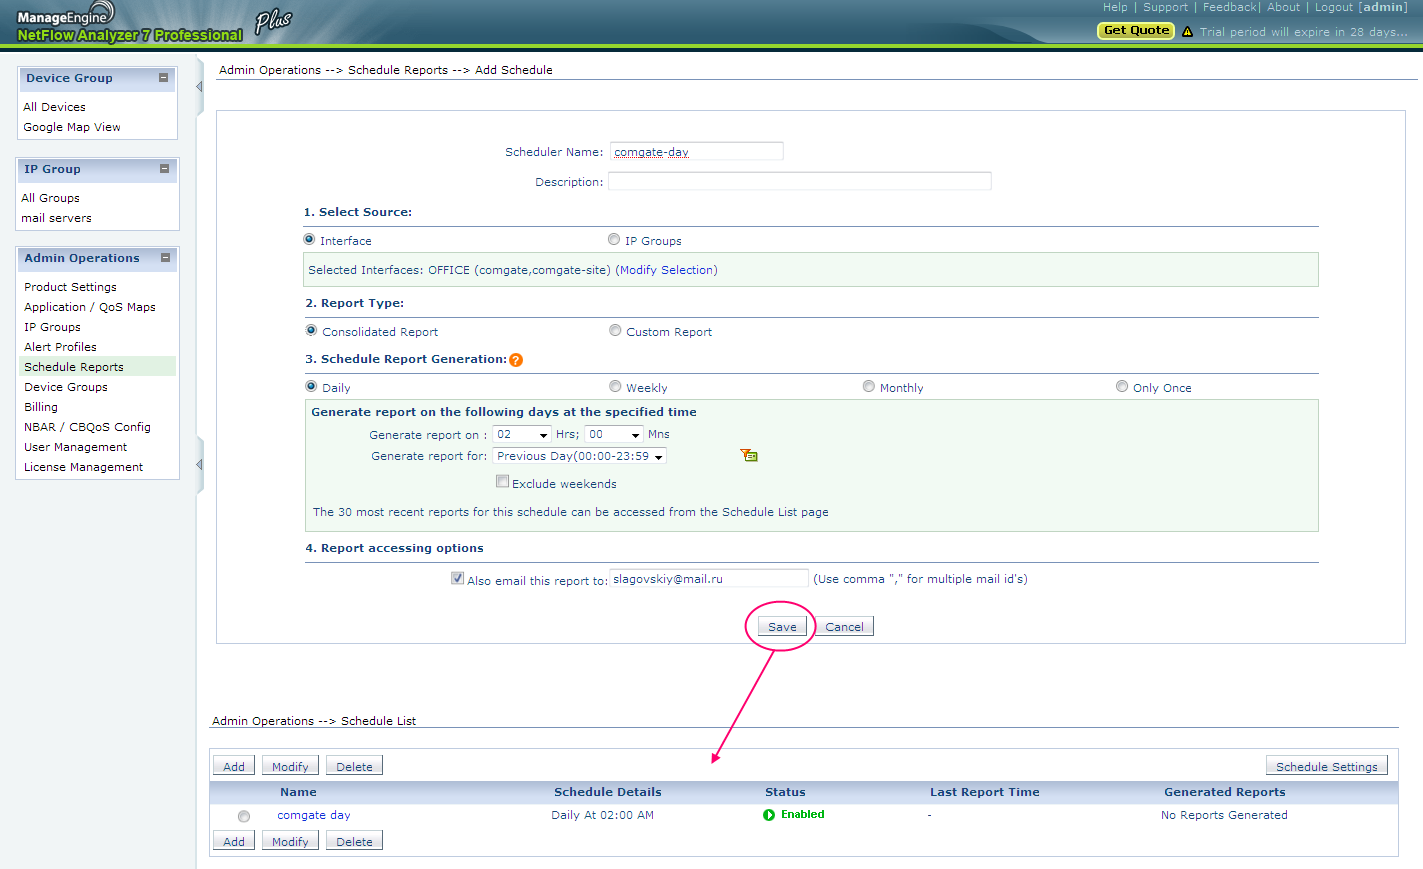Collapse the Admin Operations panel
Image resolution: width=1423 pixels, height=869 pixels.
coord(165,258)
